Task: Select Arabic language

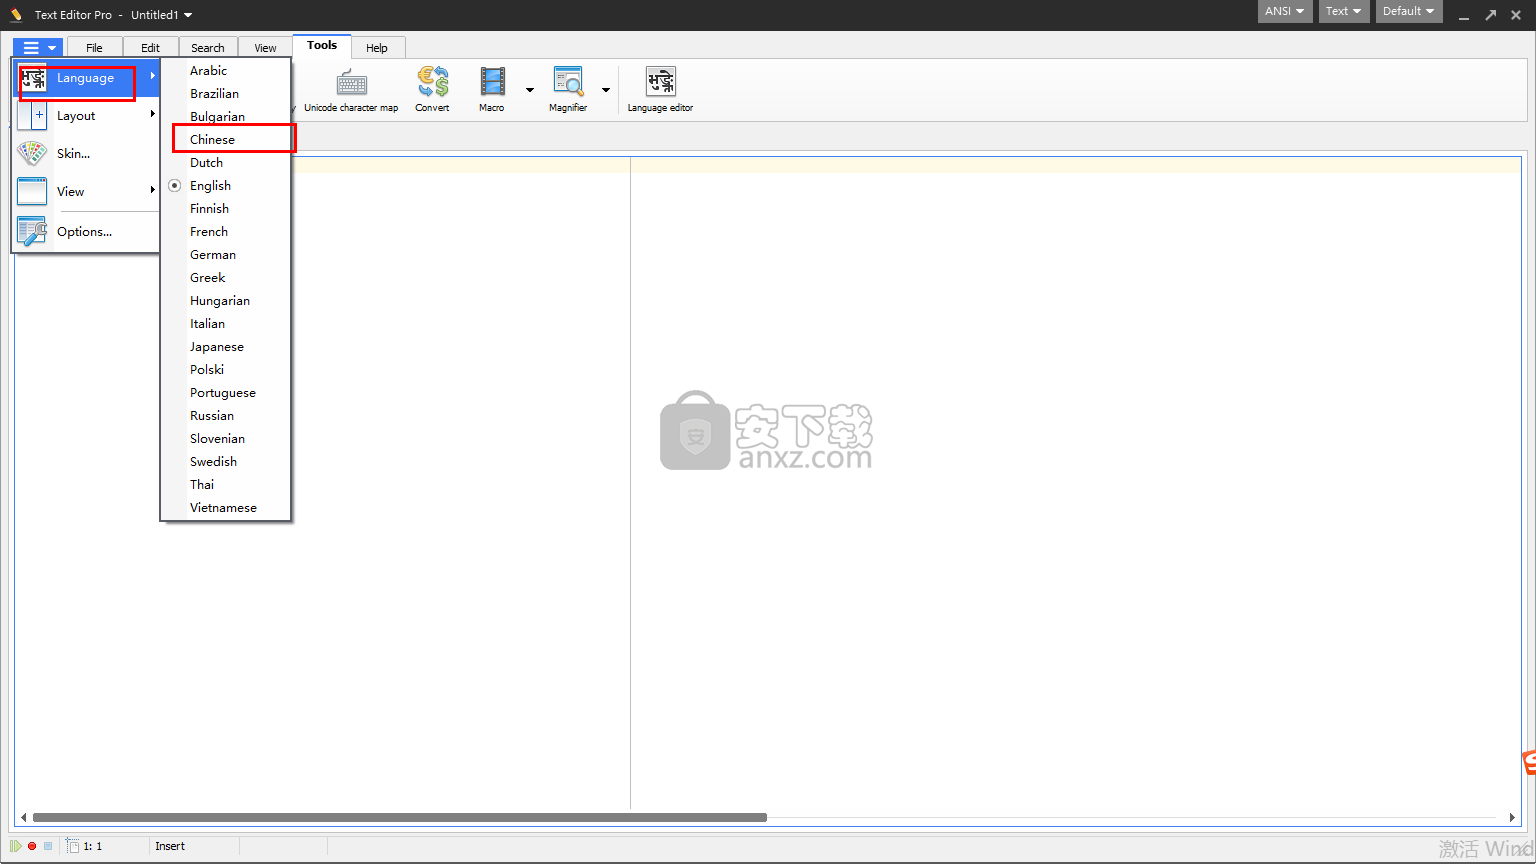Action: pyautogui.click(x=226, y=71)
